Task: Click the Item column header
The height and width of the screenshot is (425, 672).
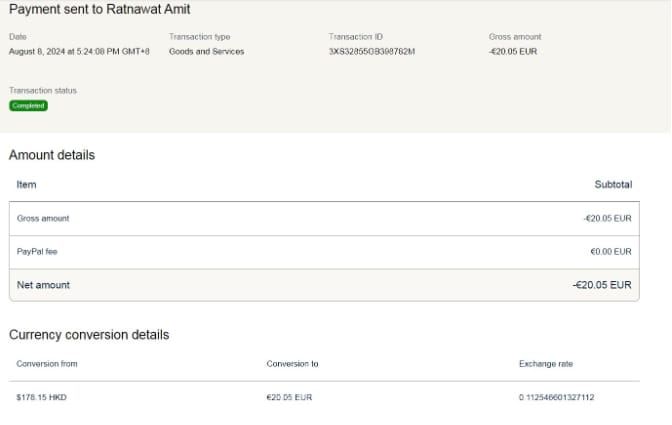Action: (x=26, y=185)
